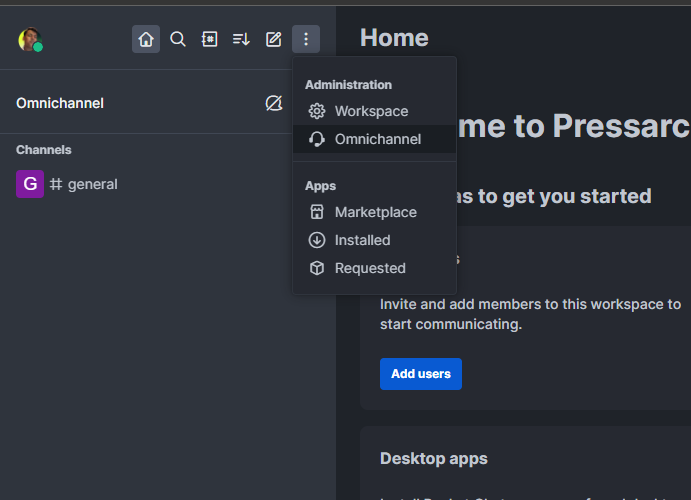Toggle Omnichannel availability icon
This screenshot has width=691, height=500.
pos(273,103)
